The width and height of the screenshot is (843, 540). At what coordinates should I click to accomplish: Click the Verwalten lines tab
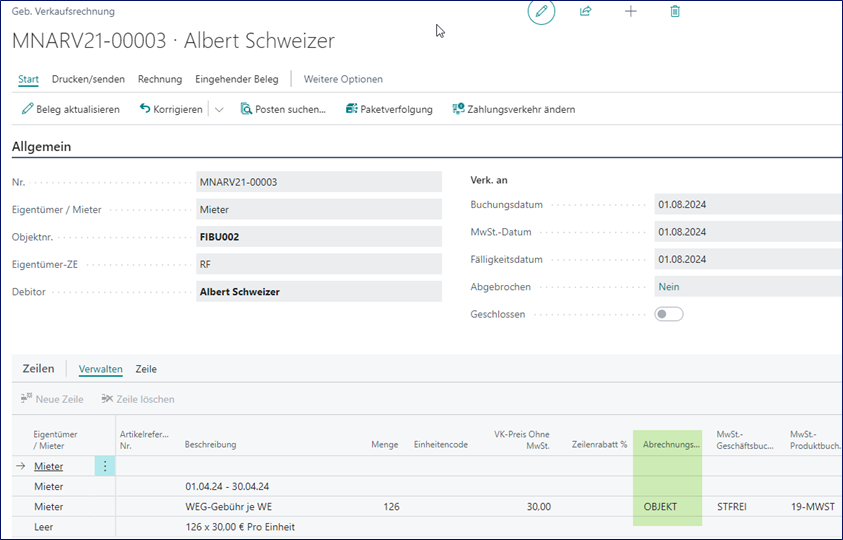pyautogui.click(x=100, y=369)
